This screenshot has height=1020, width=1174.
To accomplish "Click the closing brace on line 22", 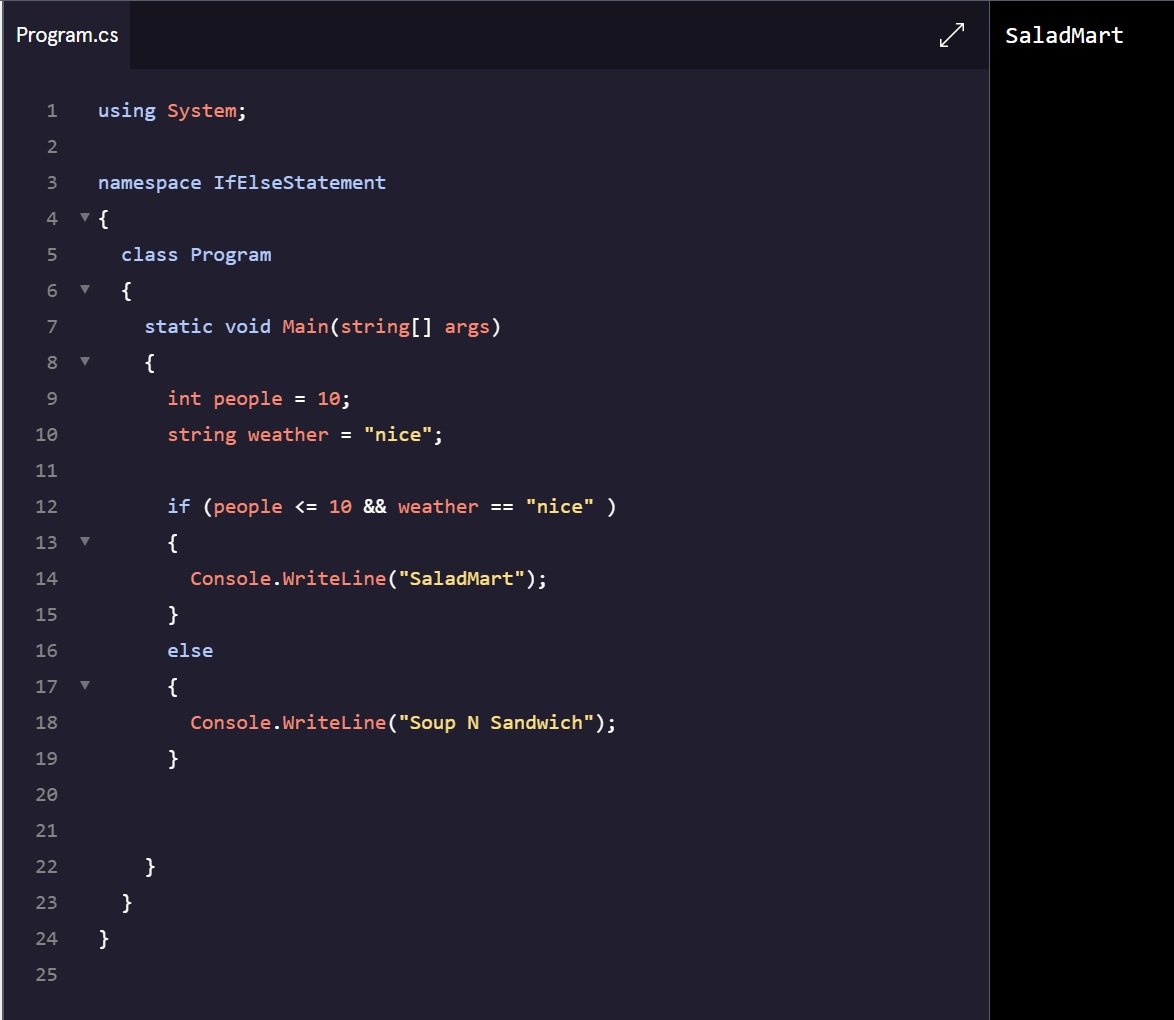I will [x=150, y=866].
